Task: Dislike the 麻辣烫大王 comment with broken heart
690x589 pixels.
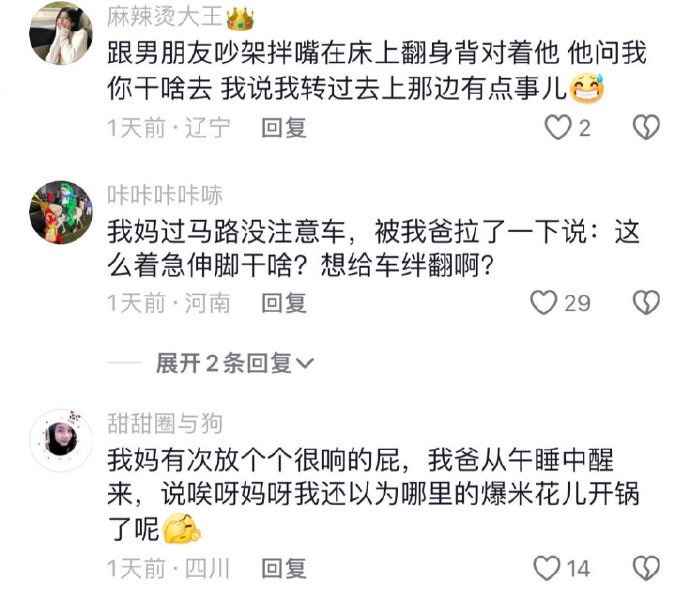Action: [646, 128]
